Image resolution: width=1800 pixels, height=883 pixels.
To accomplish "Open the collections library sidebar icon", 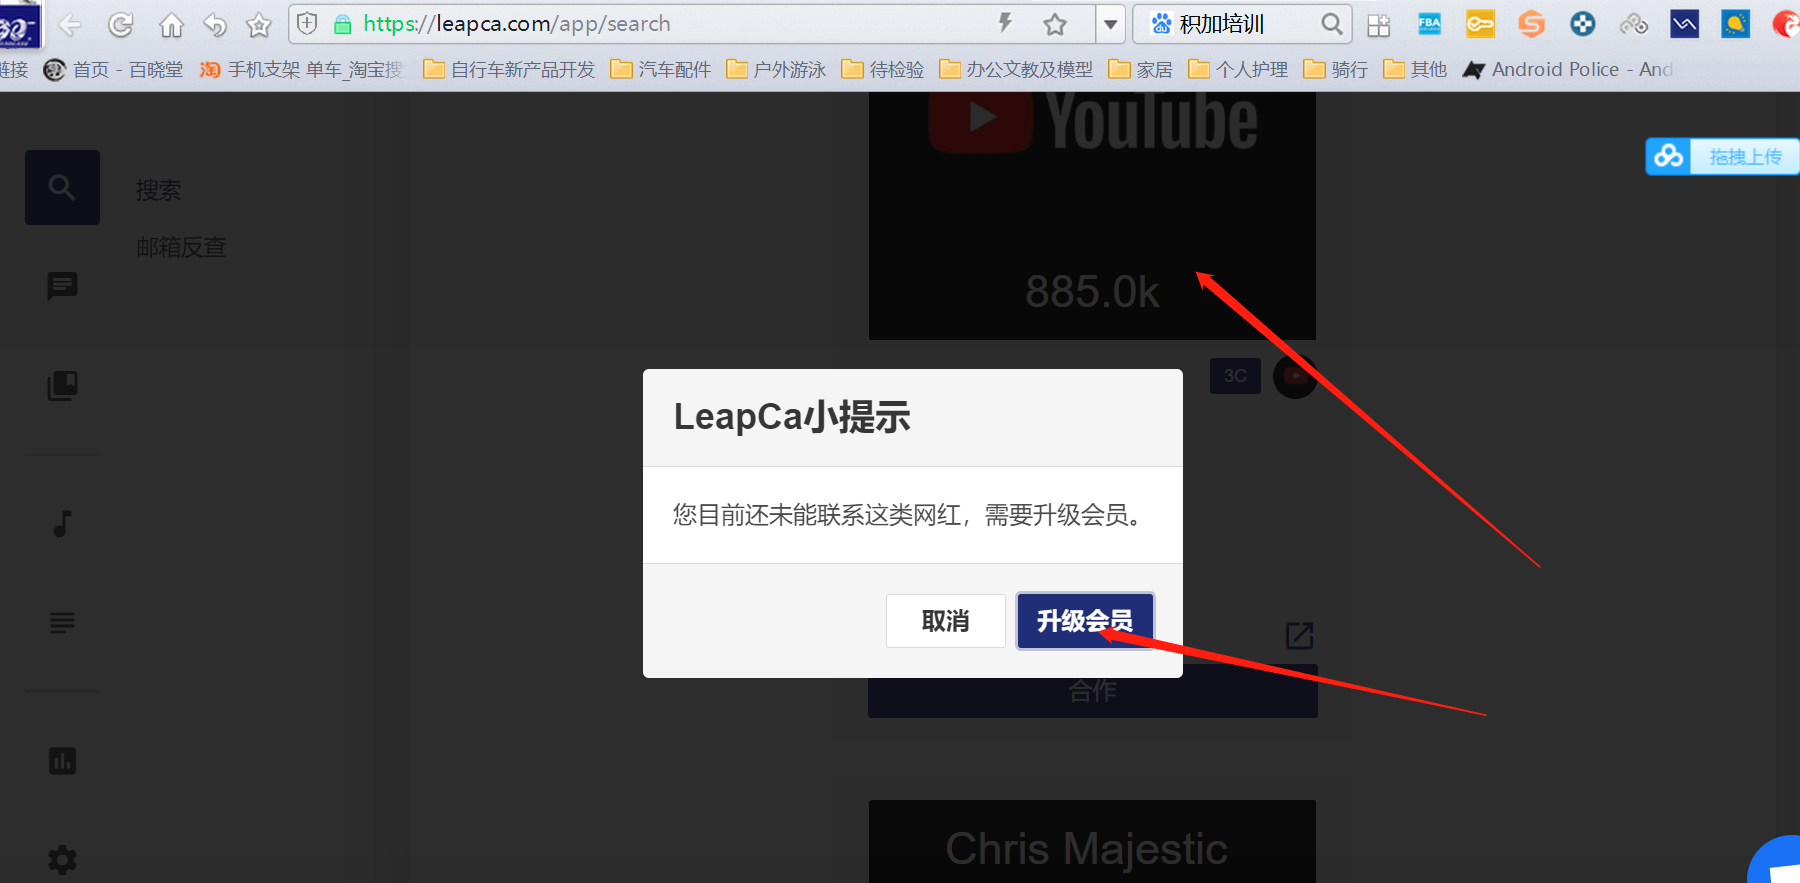I will [62, 386].
